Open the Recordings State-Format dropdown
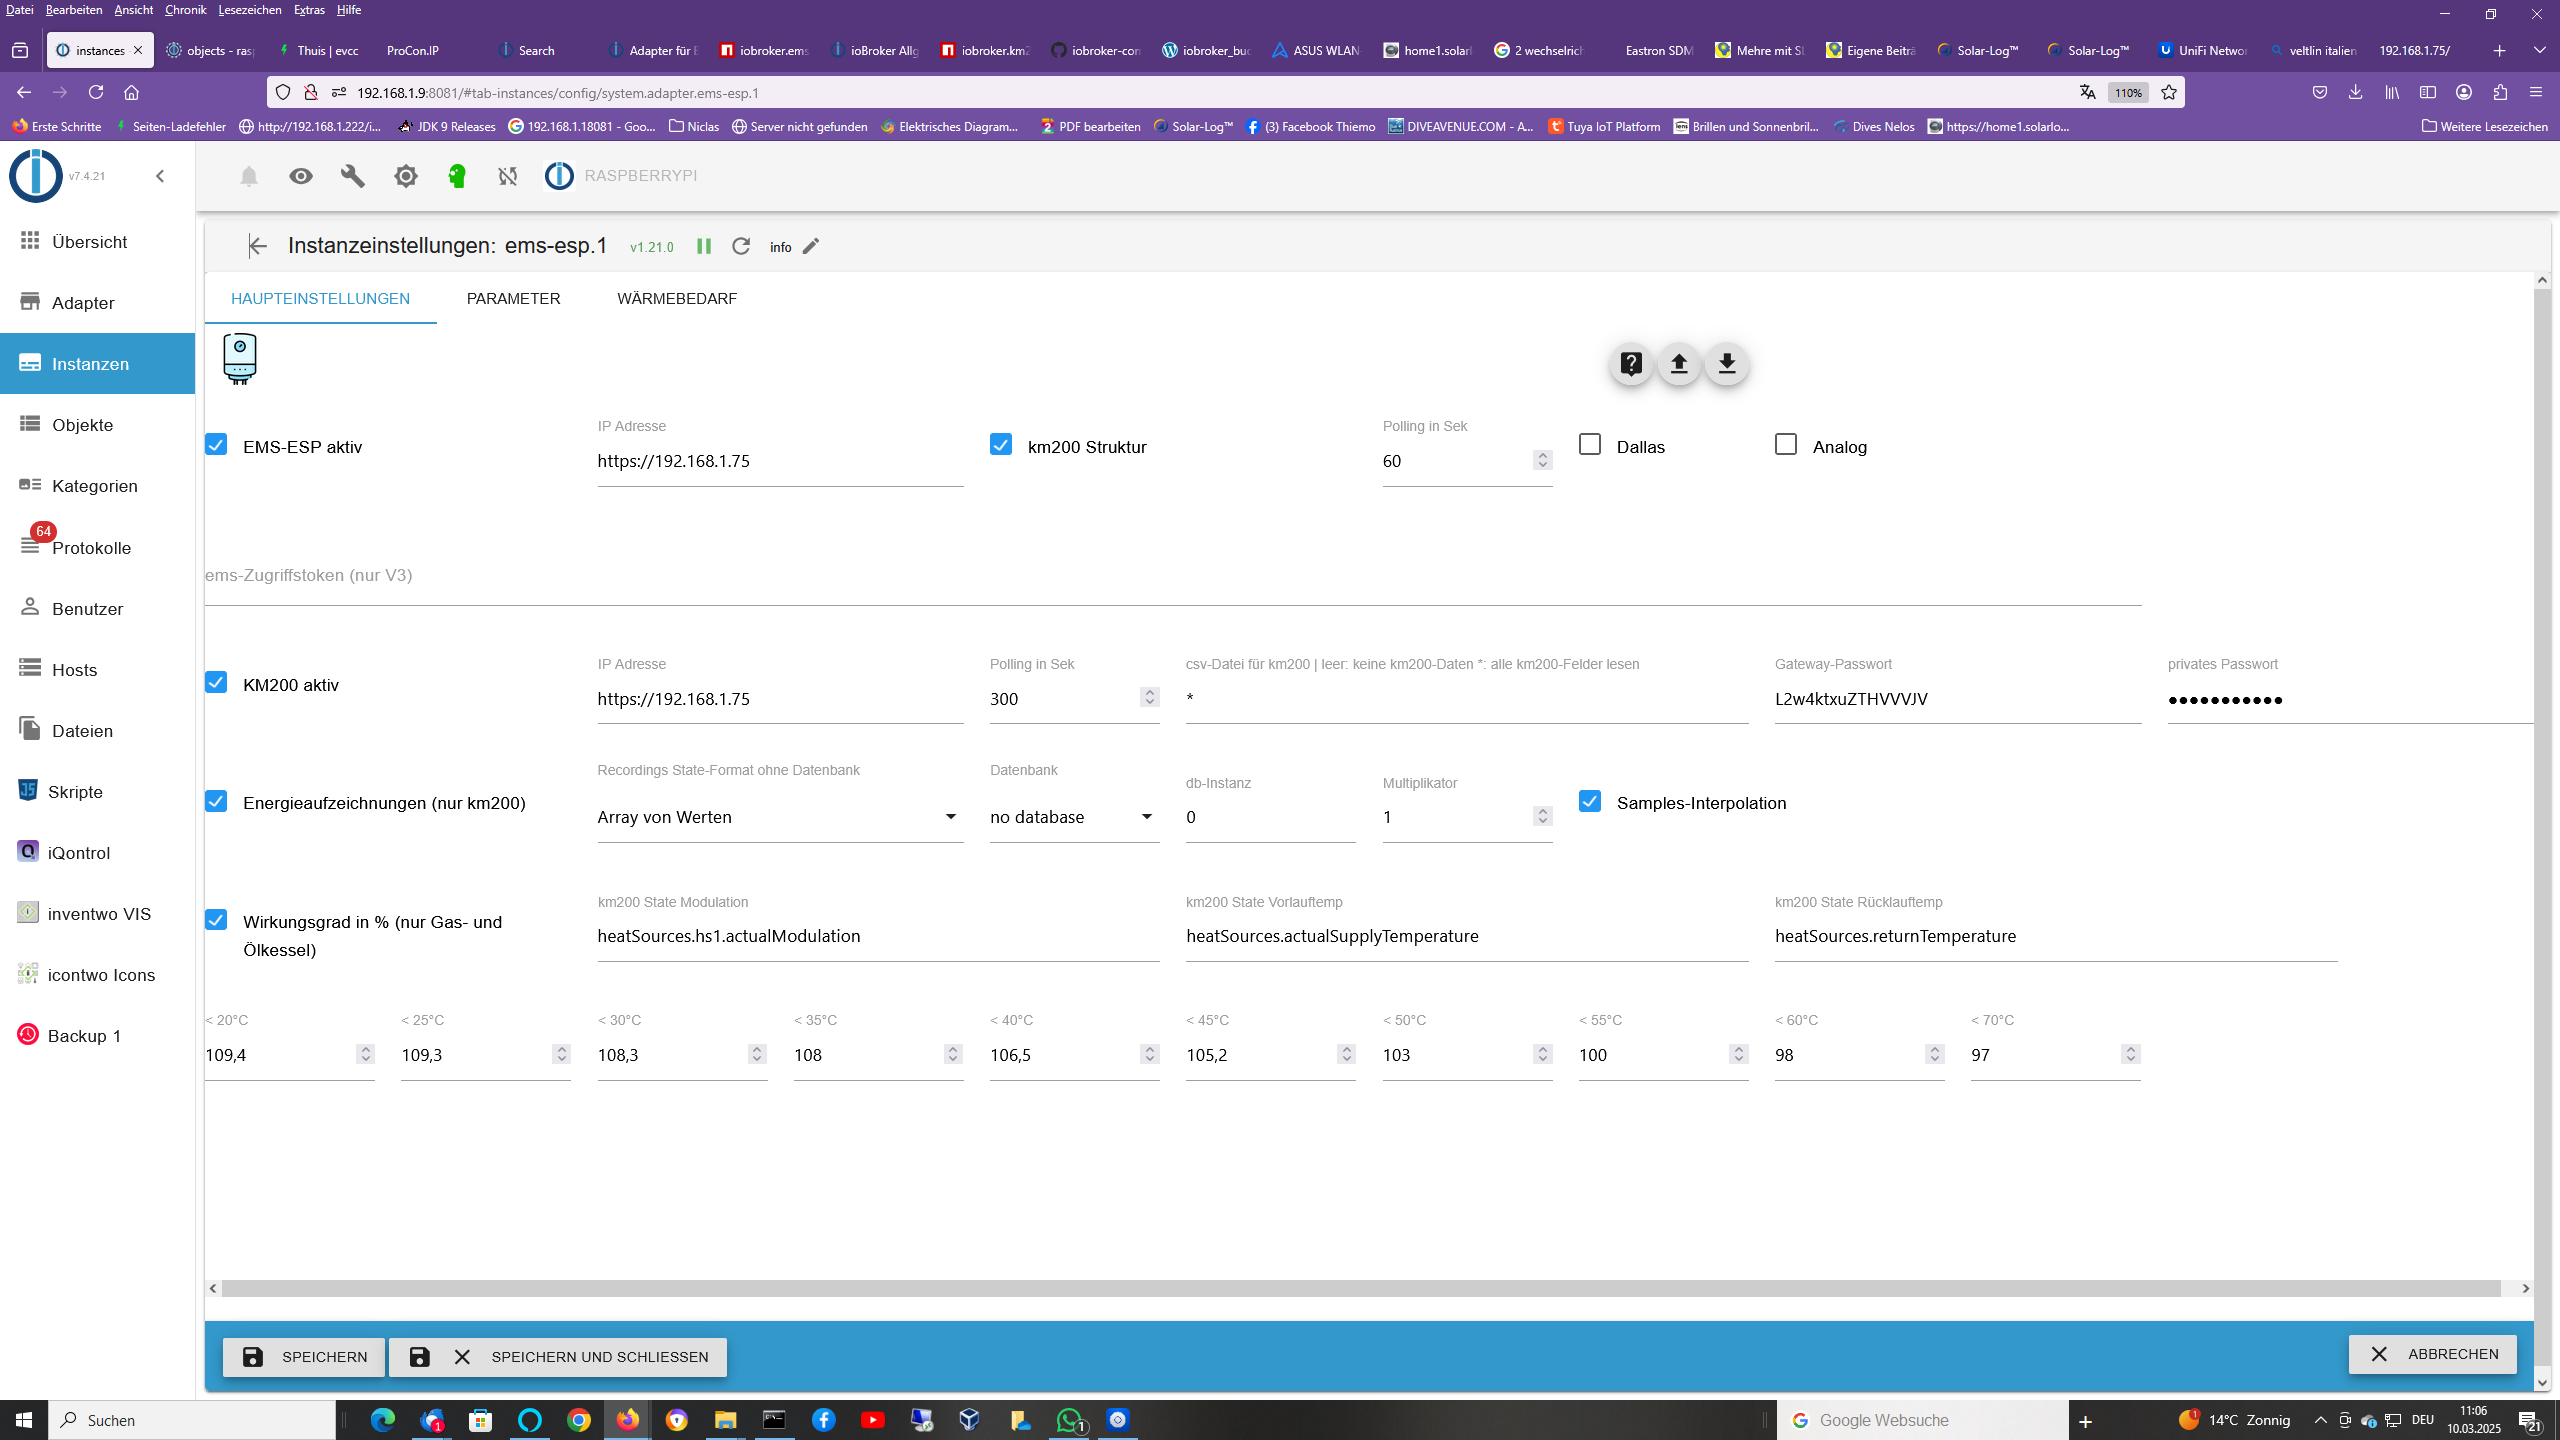The height and width of the screenshot is (1440, 2560). click(780, 817)
